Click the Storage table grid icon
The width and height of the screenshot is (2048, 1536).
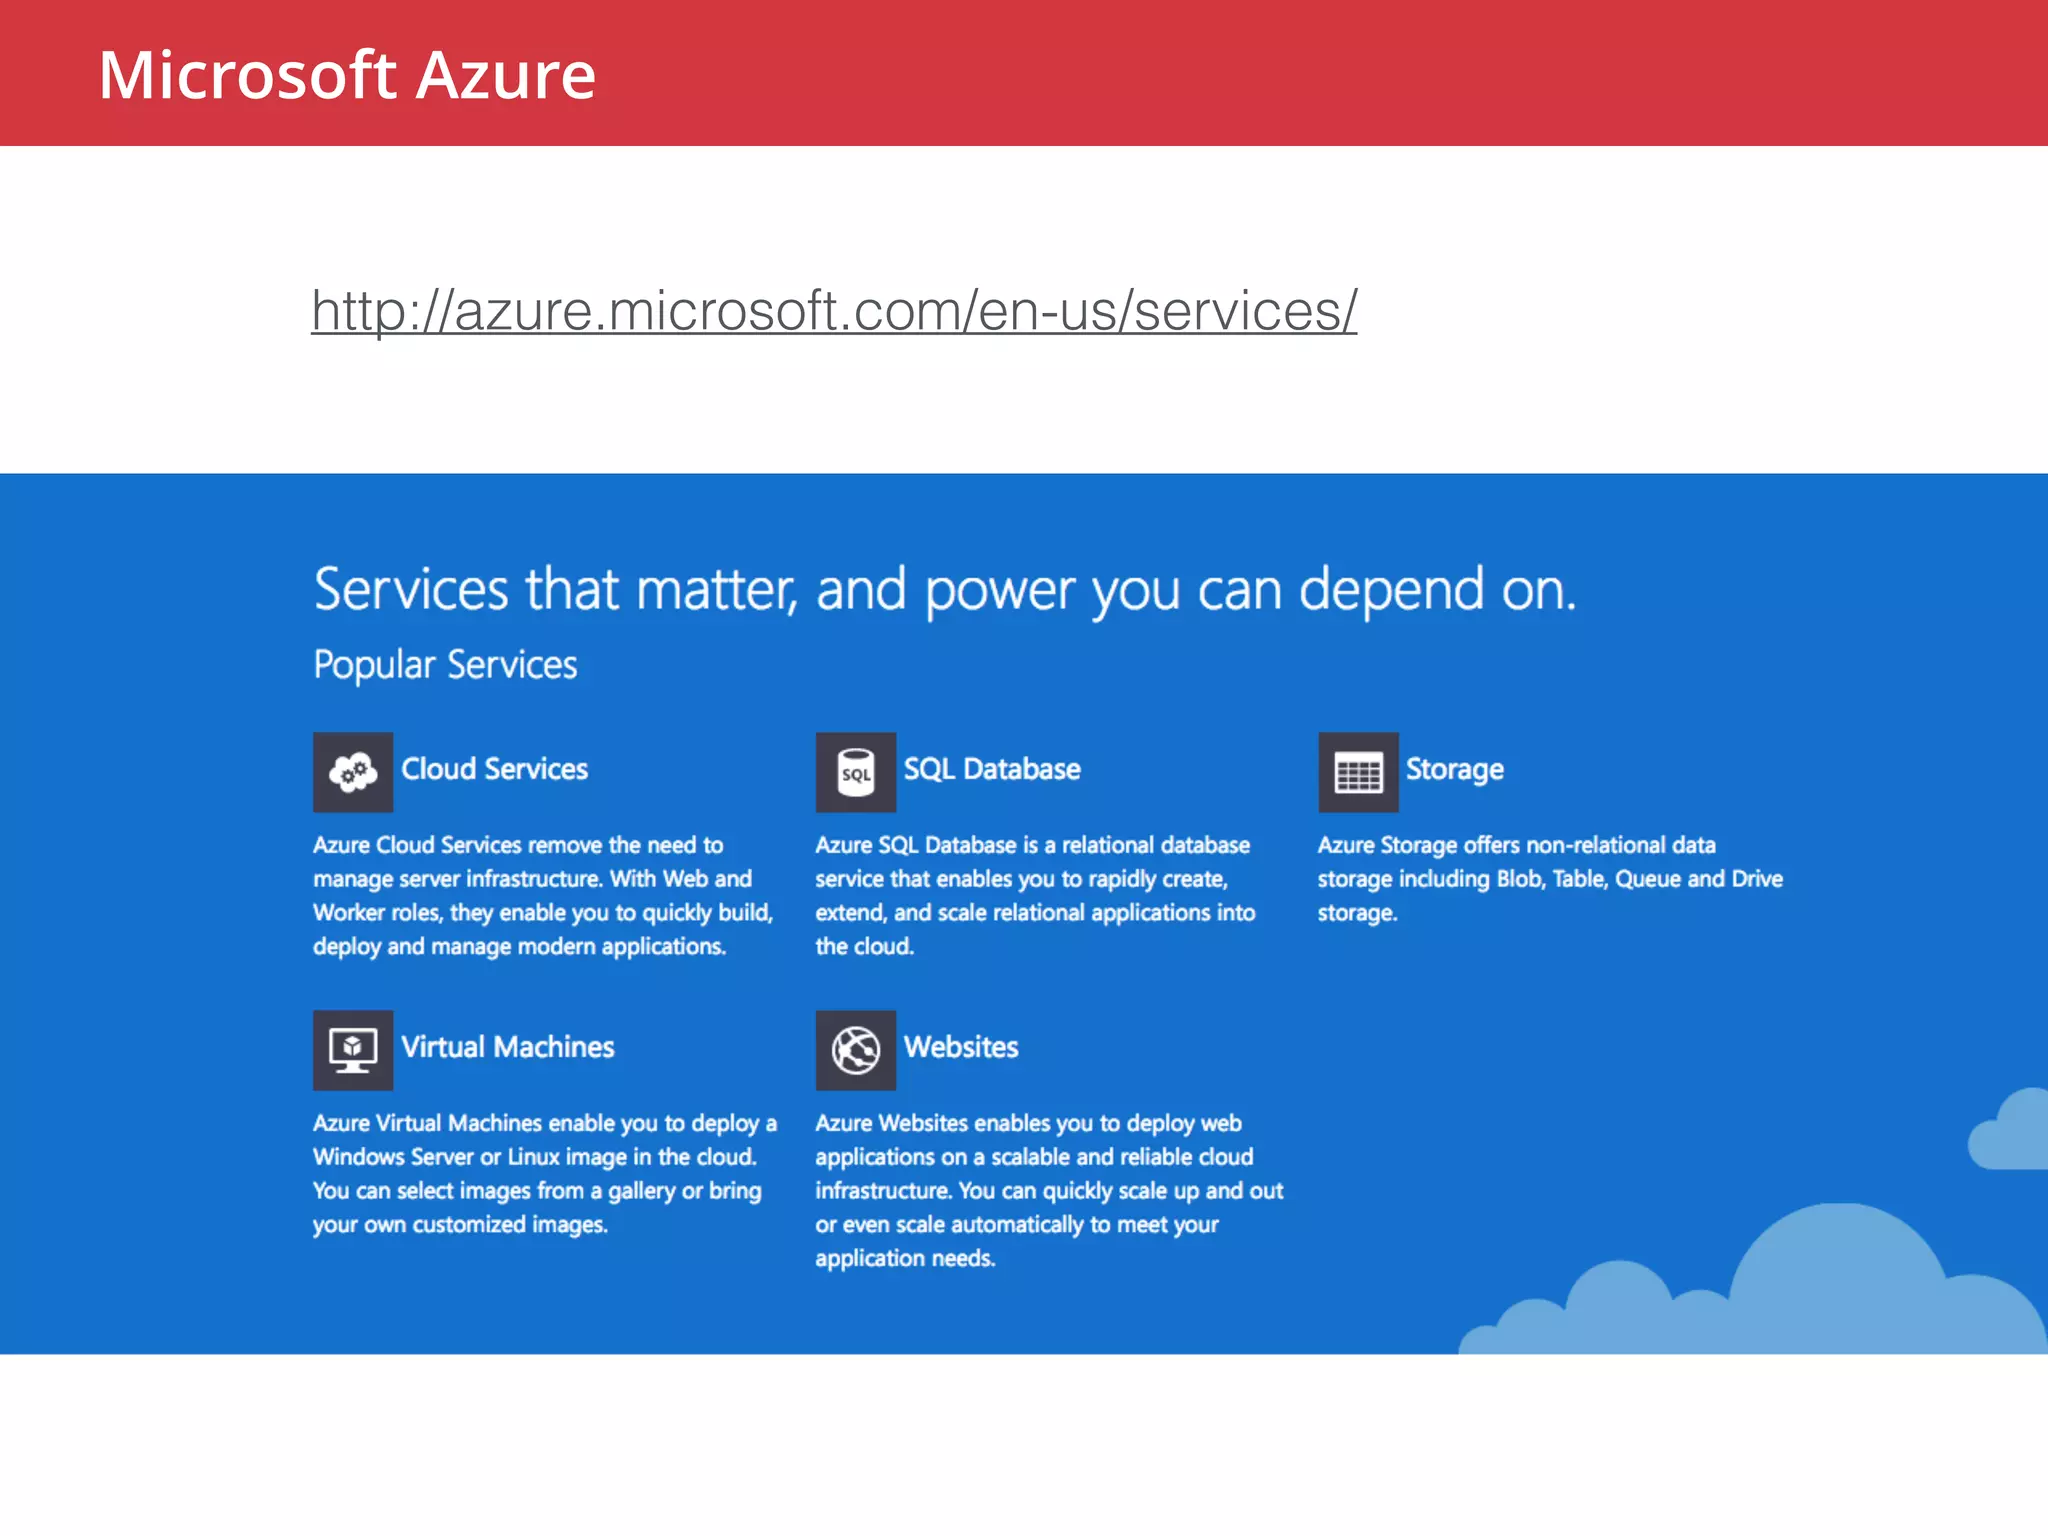(1358, 772)
